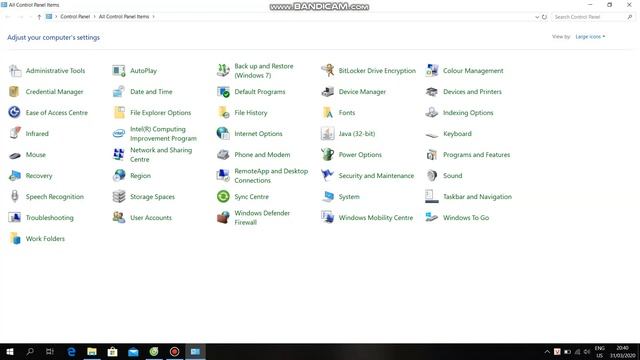Open the Date and Time icon

click(119, 91)
